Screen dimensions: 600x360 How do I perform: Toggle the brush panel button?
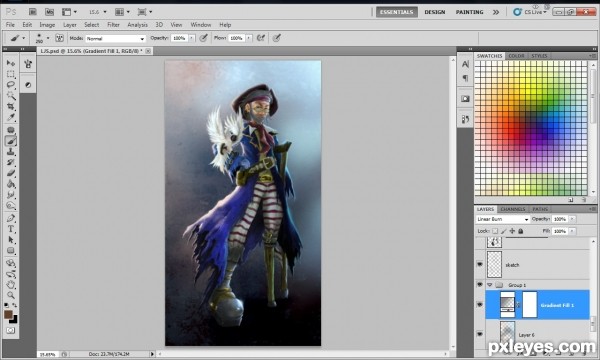tap(59, 38)
